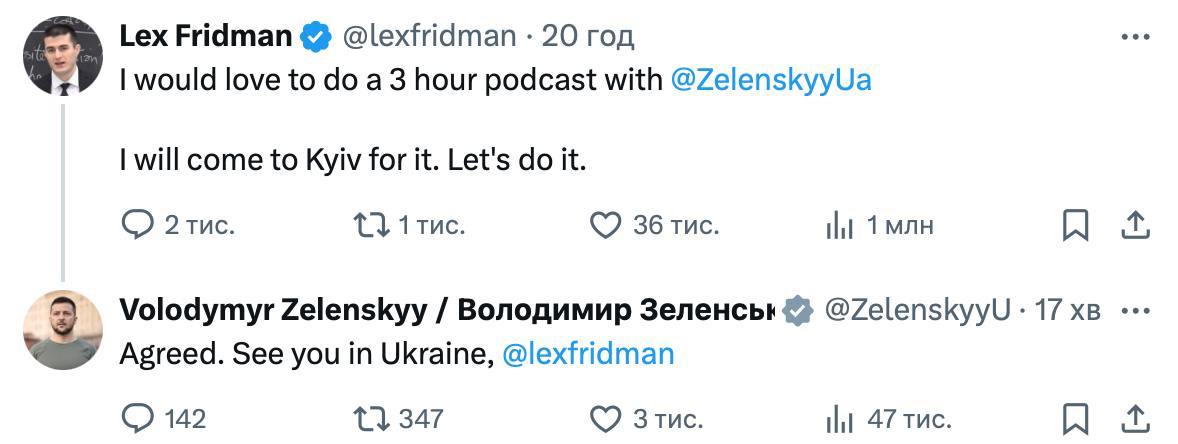The height and width of the screenshot is (444, 1178).
Task: Open more options for Zelenskyy's tweet
Action: 1135,310
